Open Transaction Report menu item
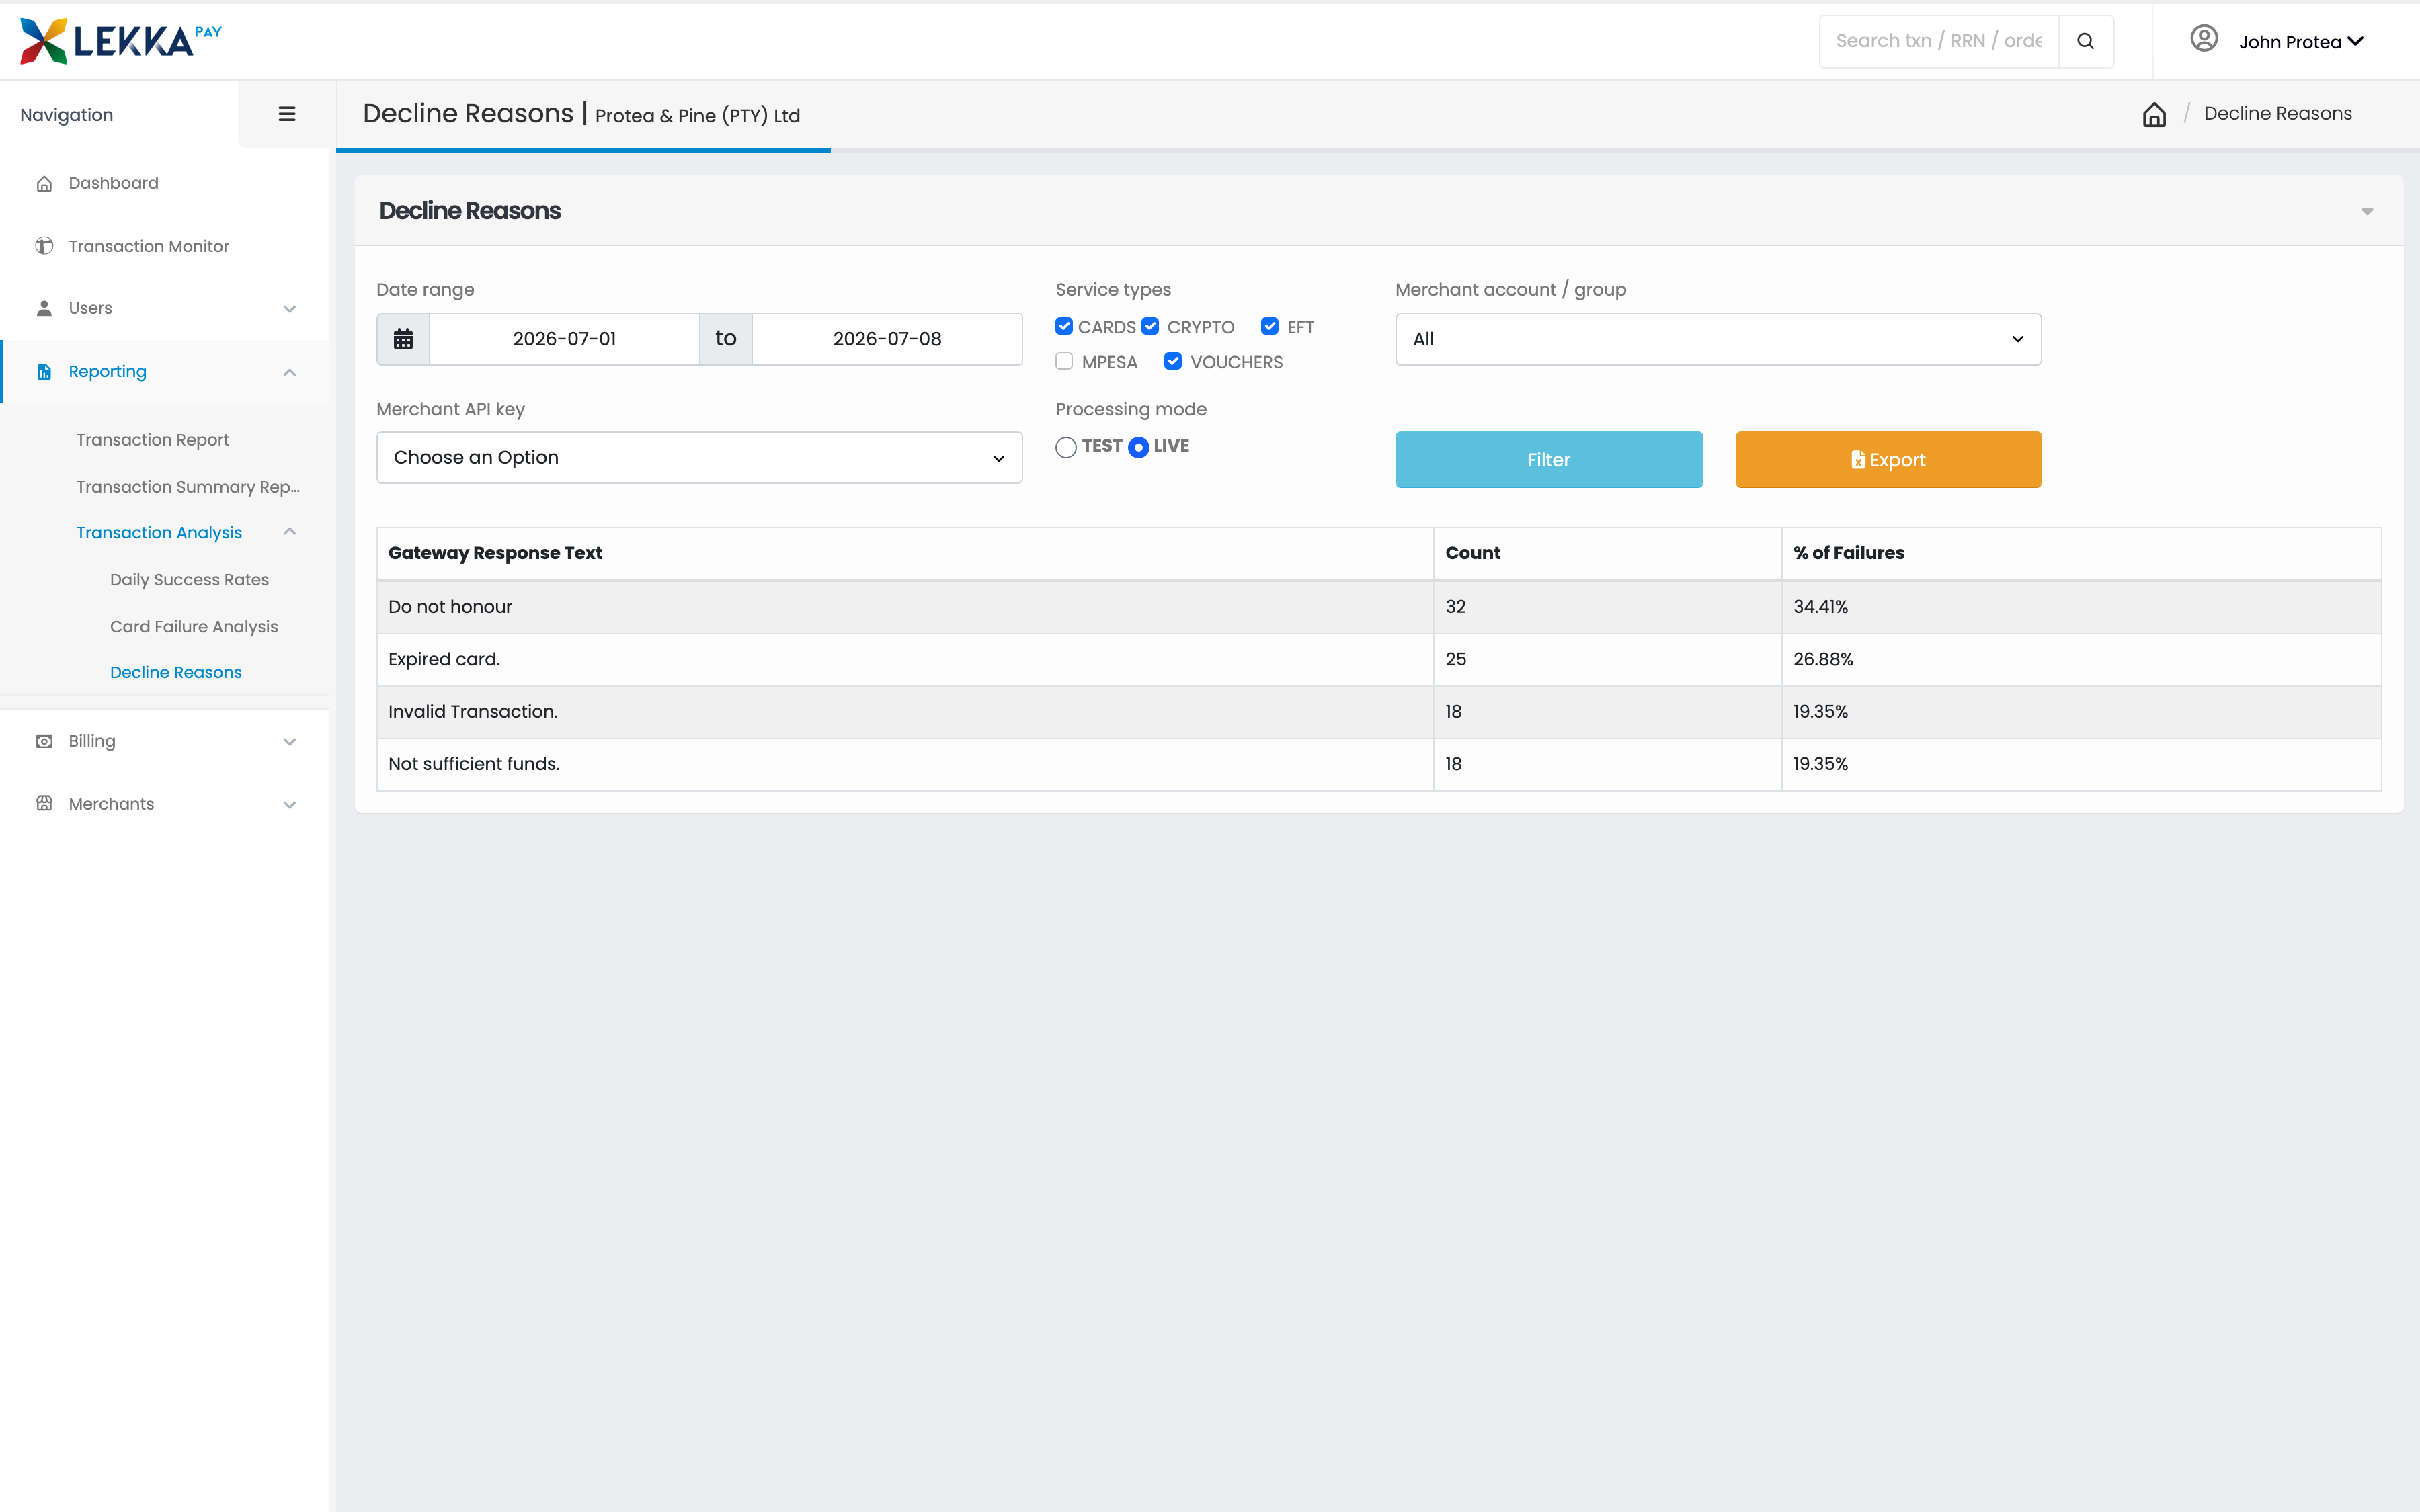This screenshot has width=2420, height=1512. (x=152, y=440)
